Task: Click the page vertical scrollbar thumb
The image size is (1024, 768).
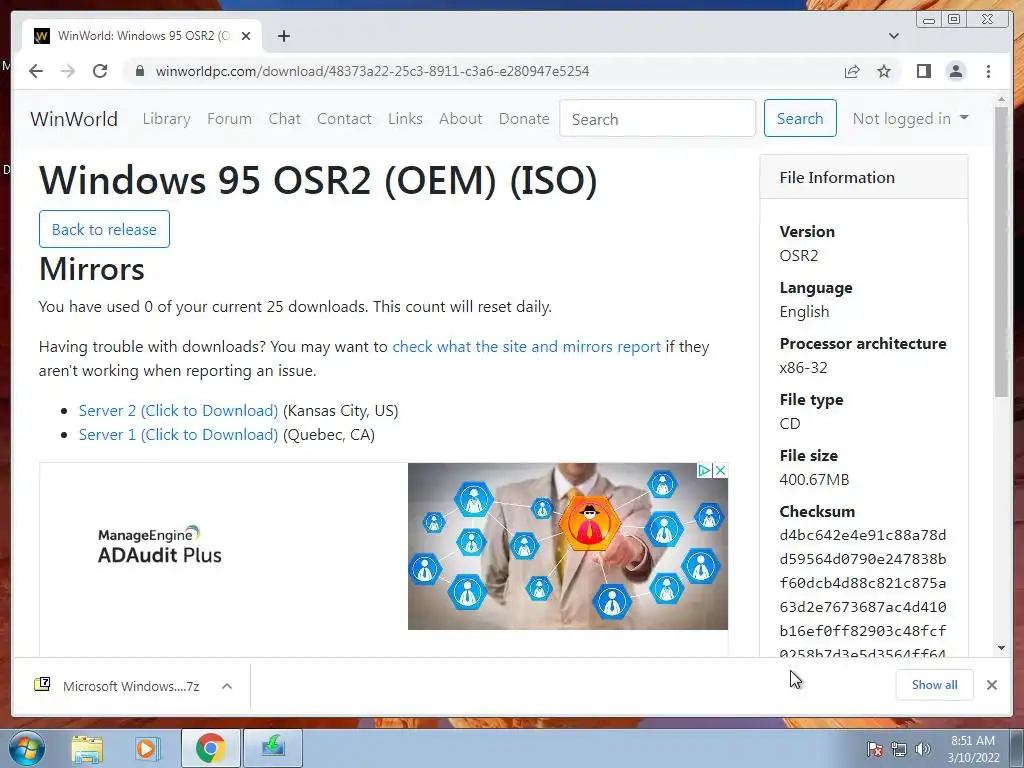Action: (x=1001, y=251)
